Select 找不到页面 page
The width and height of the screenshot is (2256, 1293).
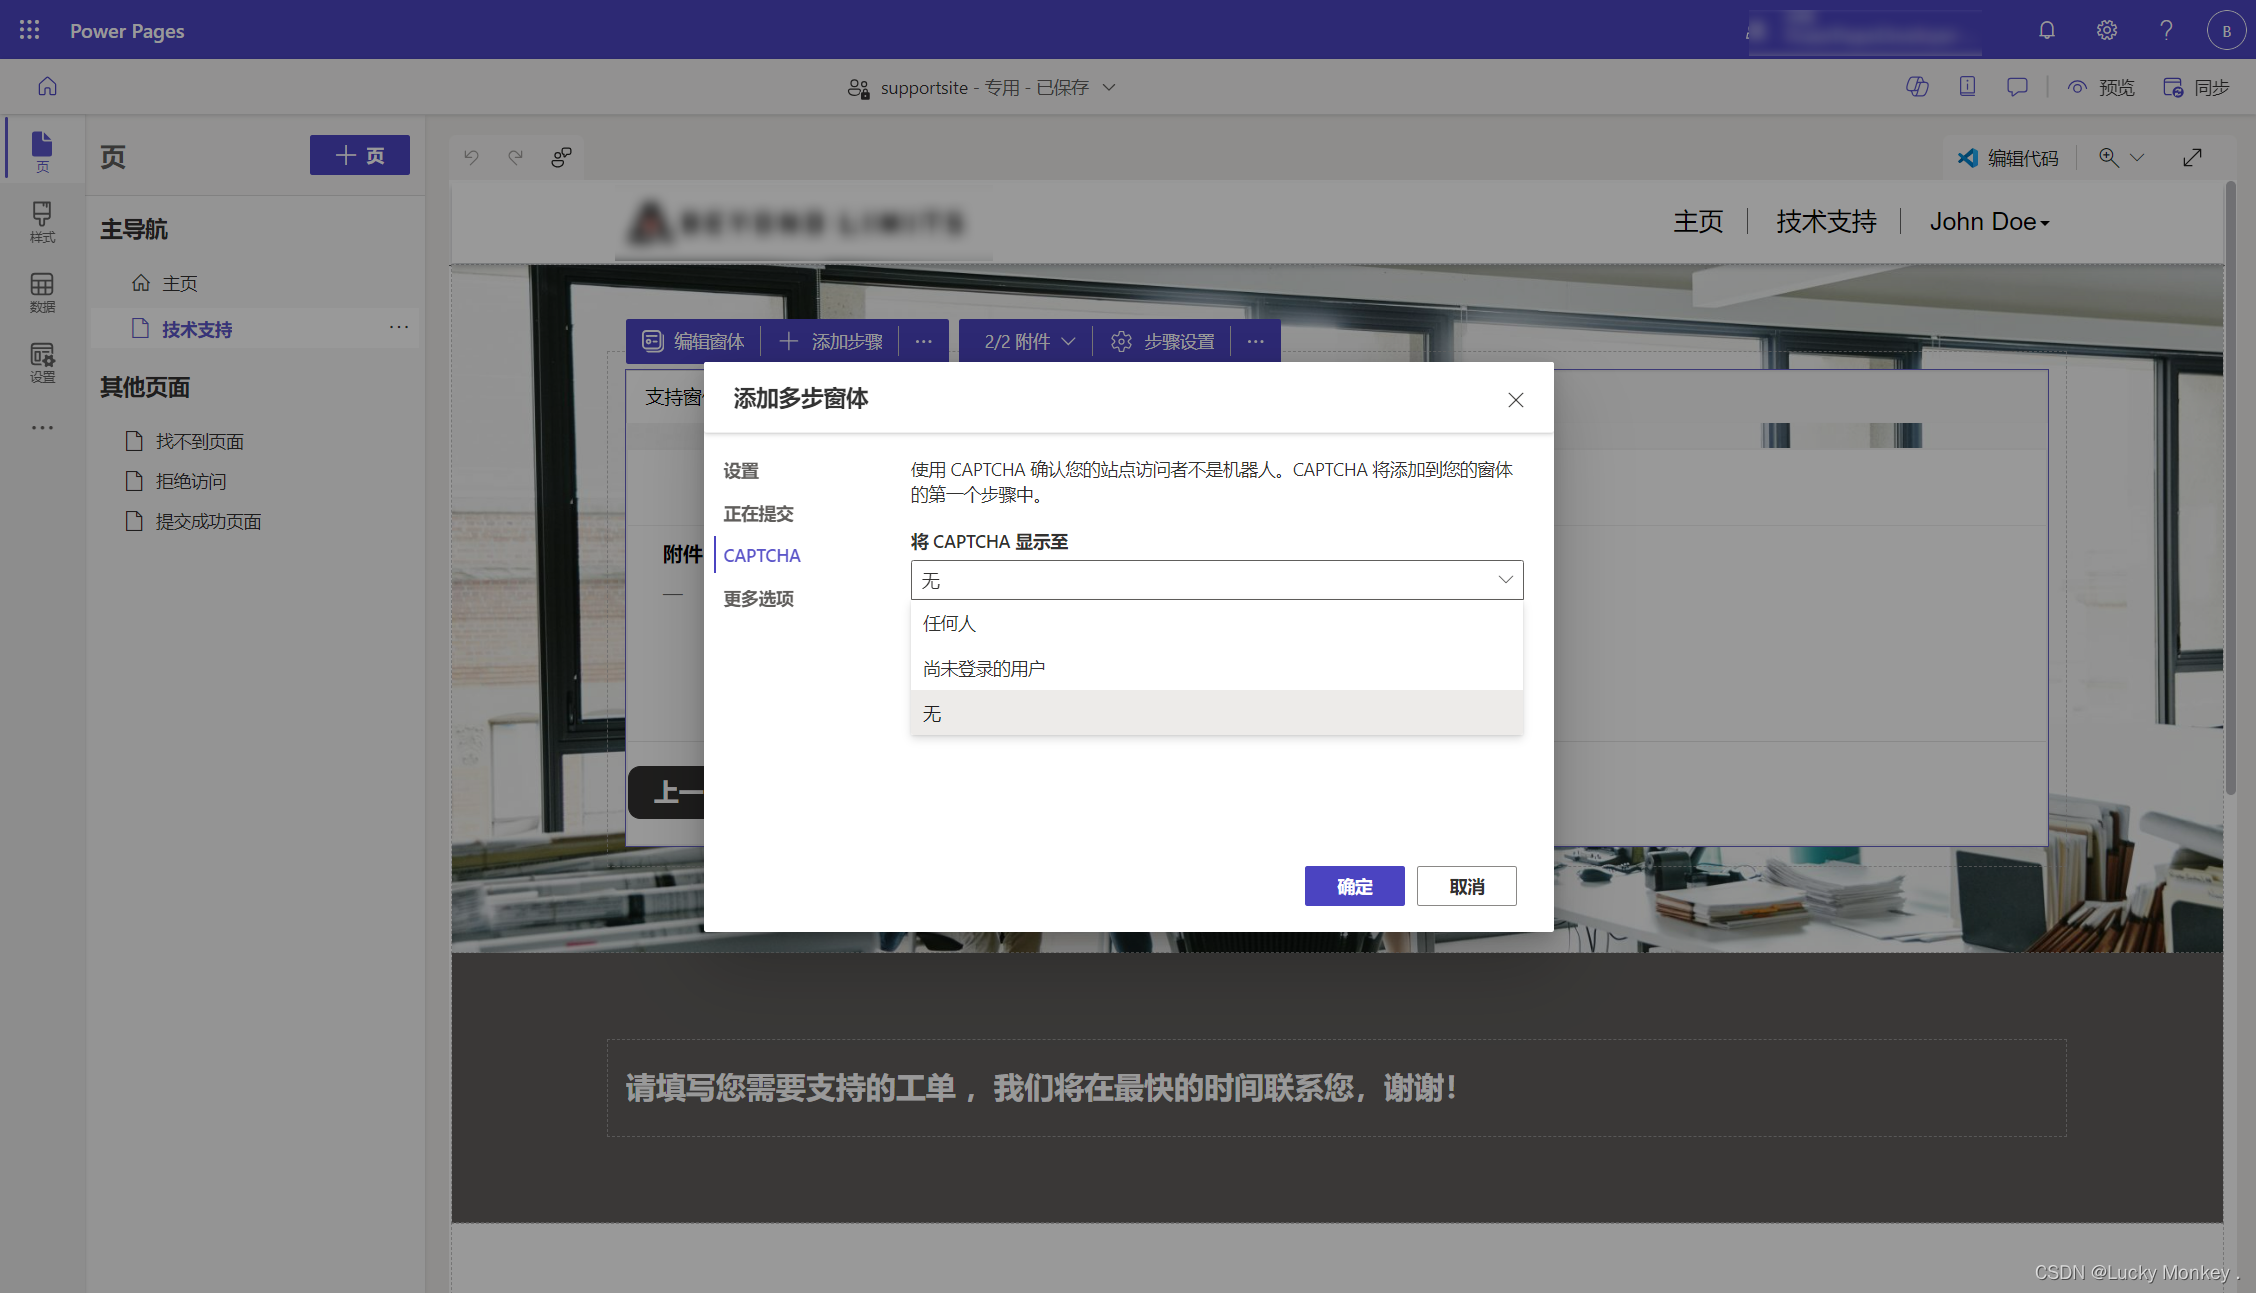(199, 441)
